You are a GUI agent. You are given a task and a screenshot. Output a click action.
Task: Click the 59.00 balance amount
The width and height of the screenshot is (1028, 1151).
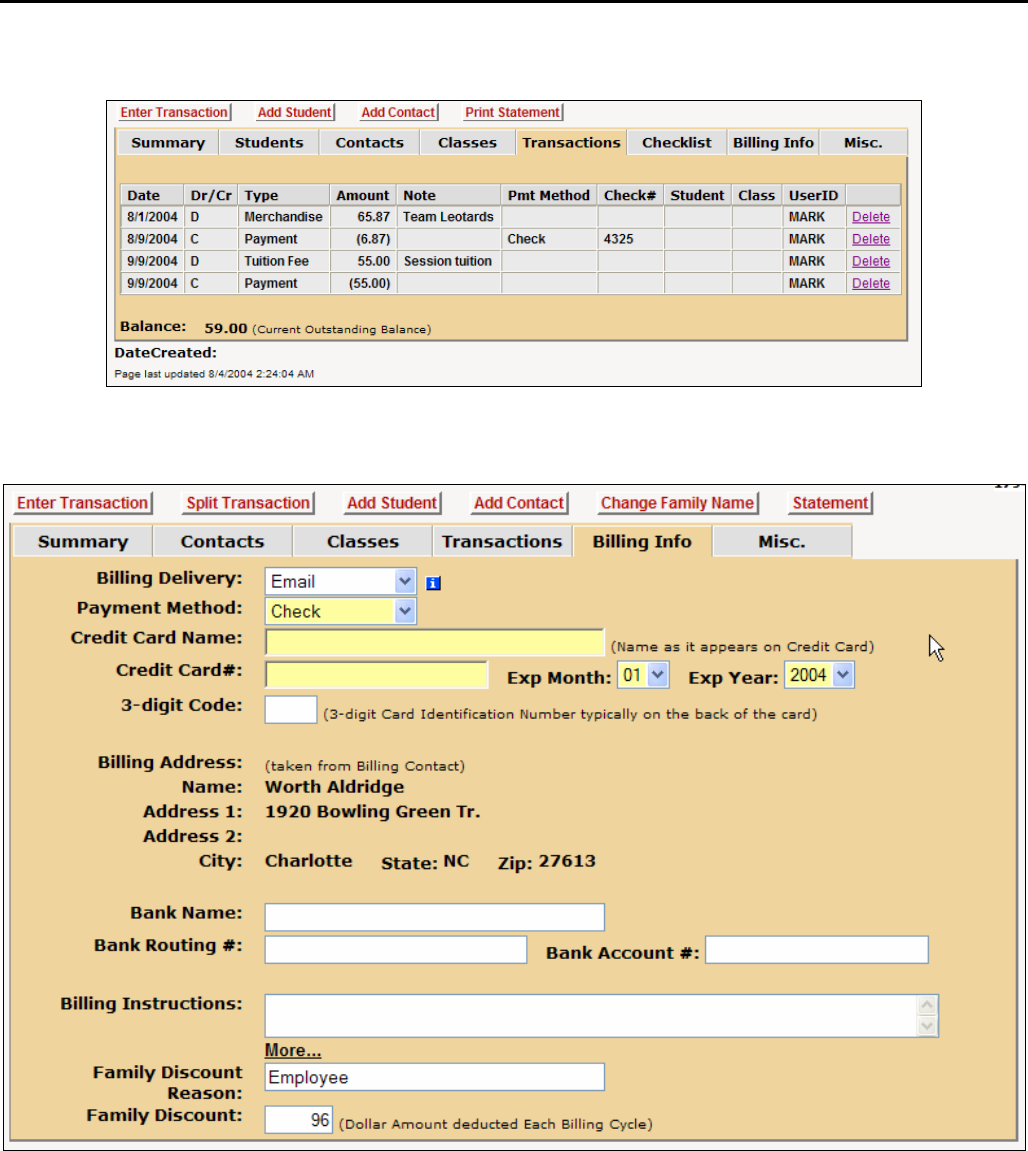(x=225, y=328)
